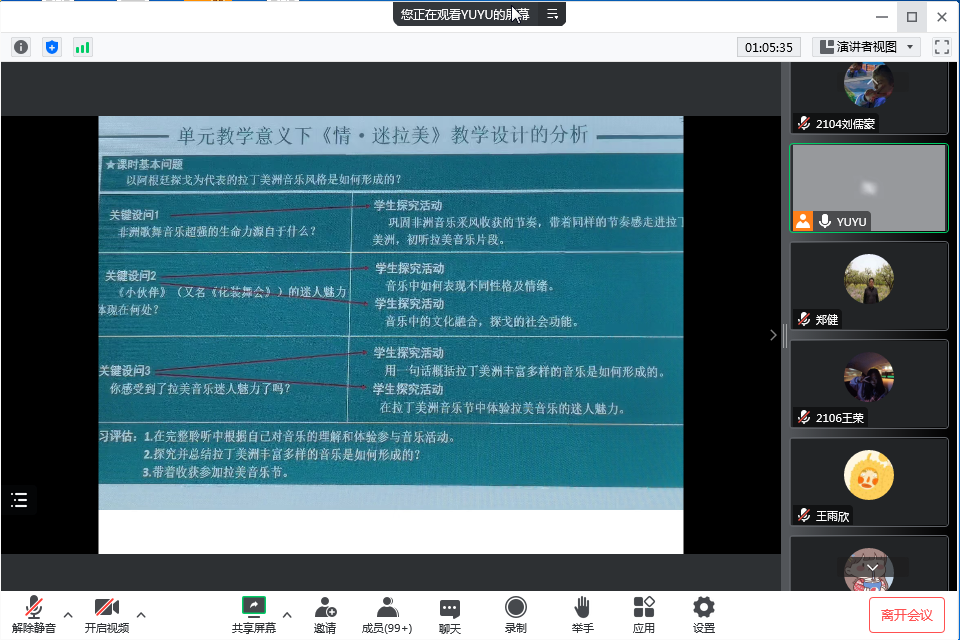Click the blue security shield icon
Viewport: 960px width, 640px height.
pos(52,47)
